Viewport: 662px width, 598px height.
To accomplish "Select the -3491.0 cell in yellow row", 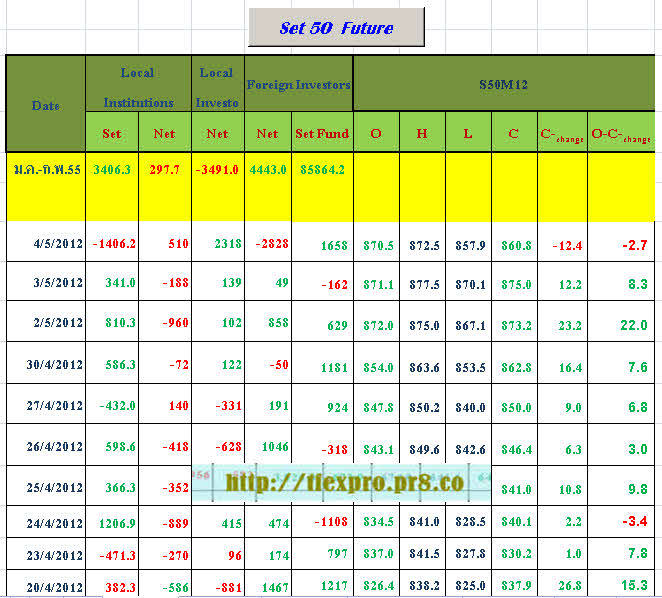I will (216, 170).
